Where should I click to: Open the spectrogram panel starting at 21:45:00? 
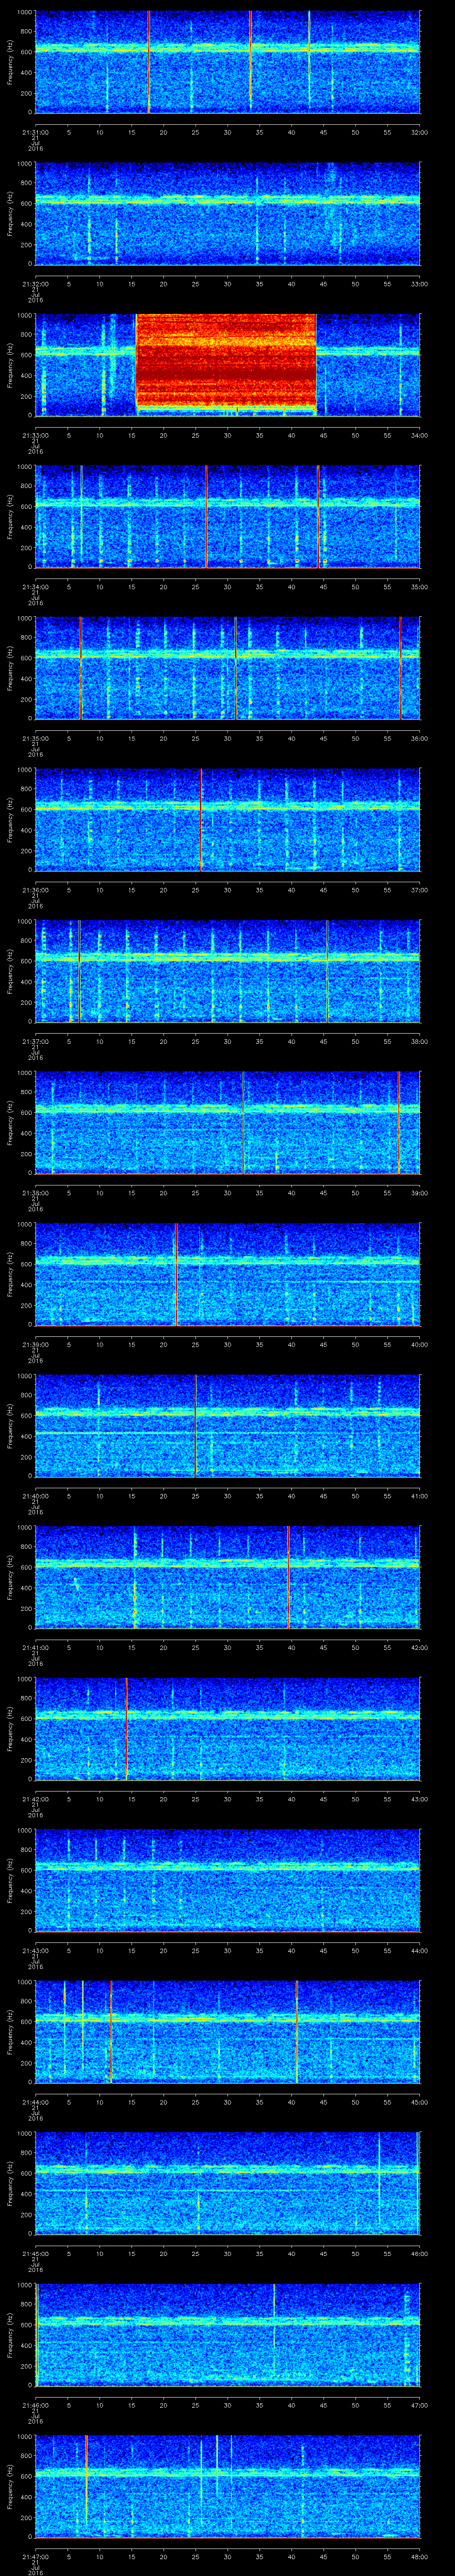(227, 2183)
